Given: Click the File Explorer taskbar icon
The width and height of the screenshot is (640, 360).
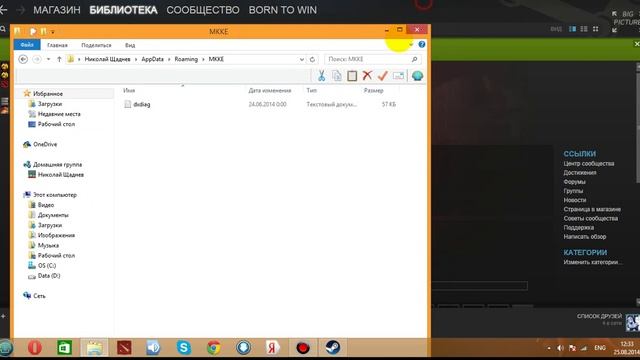Looking at the screenshot, I should click(x=94, y=348).
